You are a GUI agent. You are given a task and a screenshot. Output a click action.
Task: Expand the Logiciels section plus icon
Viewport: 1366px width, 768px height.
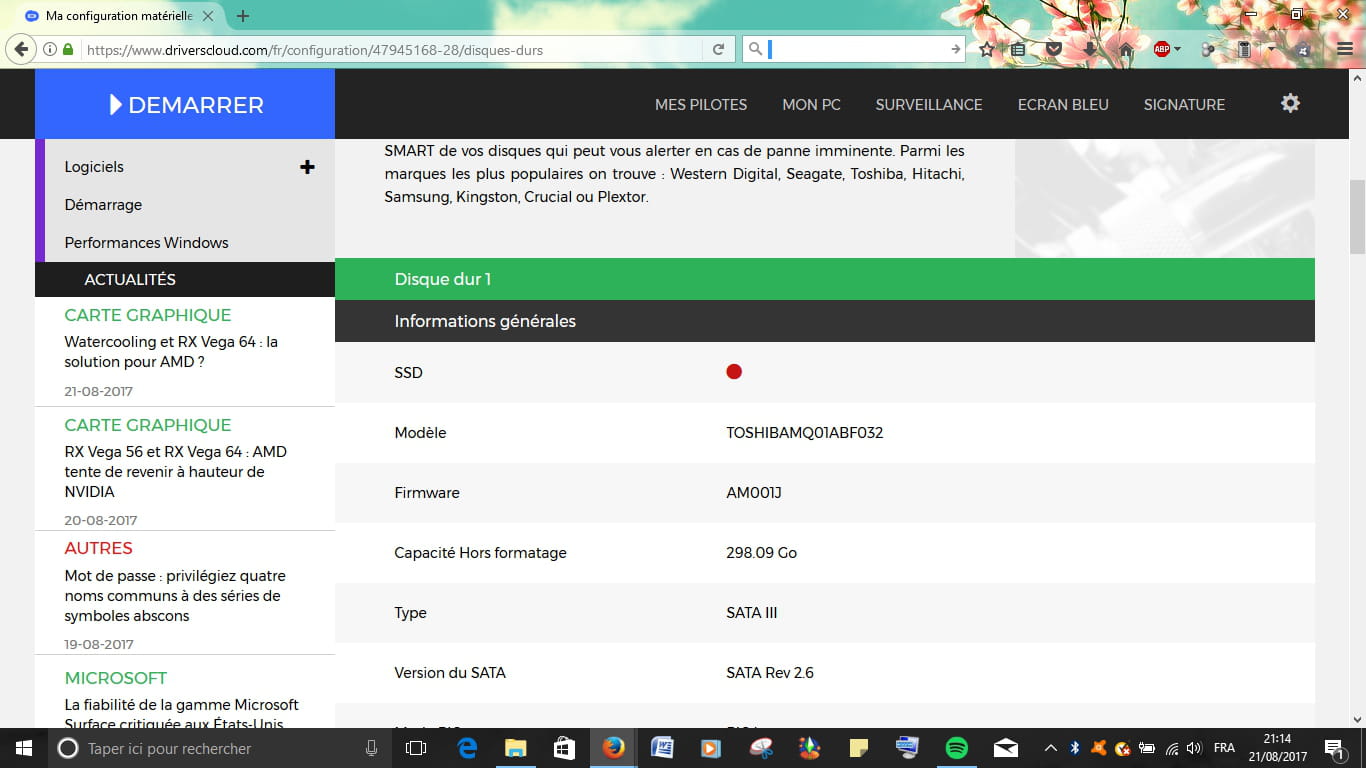pos(307,167)
